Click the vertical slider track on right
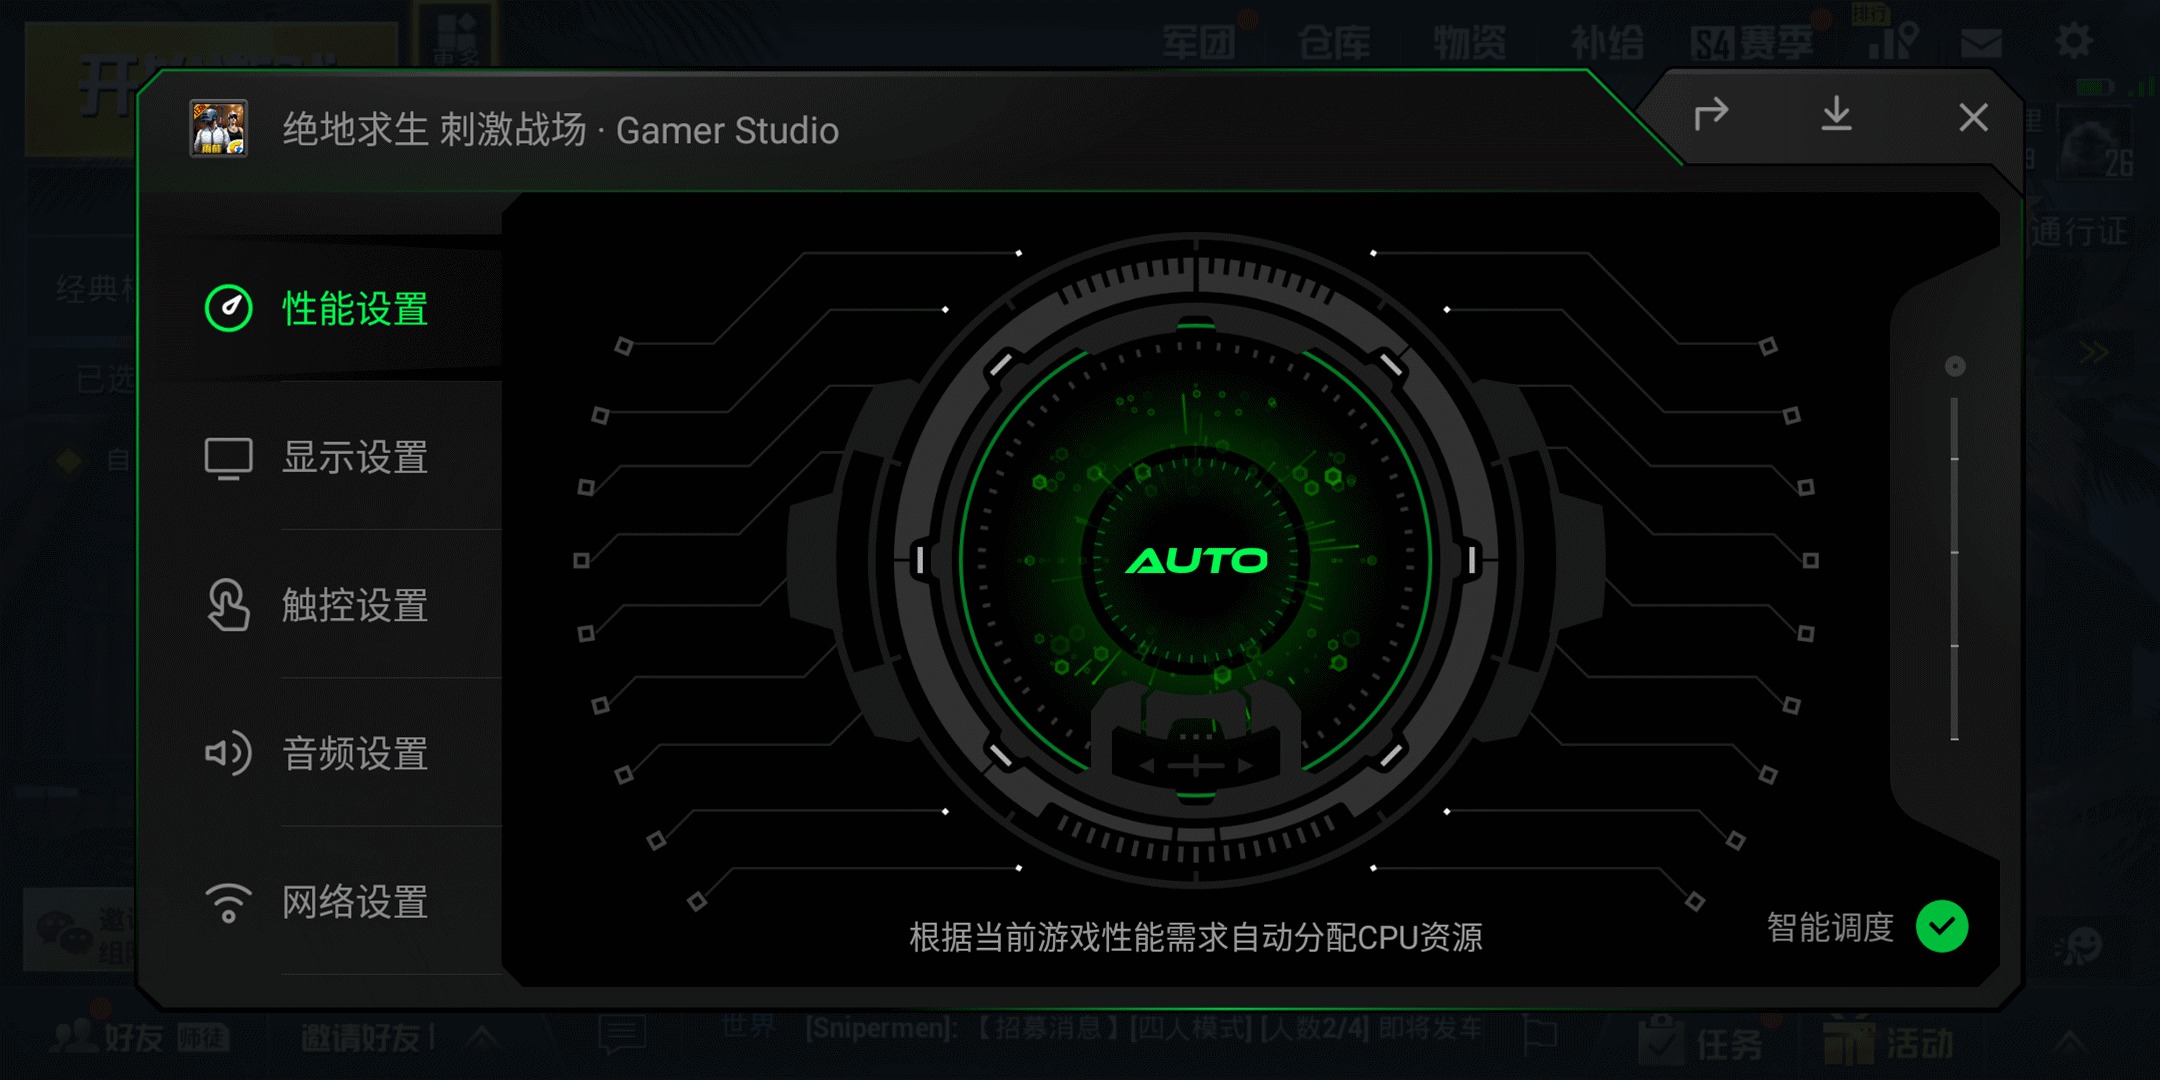Screen dimensions: 2160x1080 coord(1954,568)
